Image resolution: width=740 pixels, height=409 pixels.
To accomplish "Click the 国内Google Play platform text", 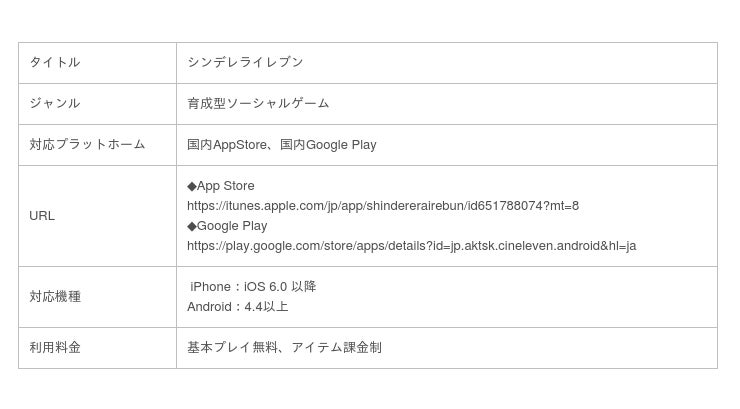I will 328,145.
